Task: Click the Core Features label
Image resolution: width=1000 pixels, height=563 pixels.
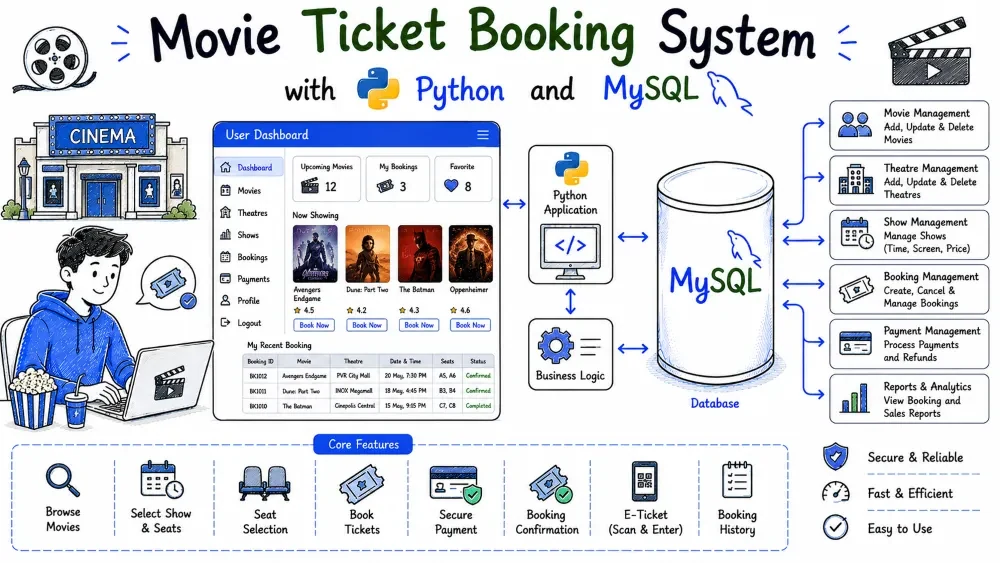Action: tap(364, 444)
